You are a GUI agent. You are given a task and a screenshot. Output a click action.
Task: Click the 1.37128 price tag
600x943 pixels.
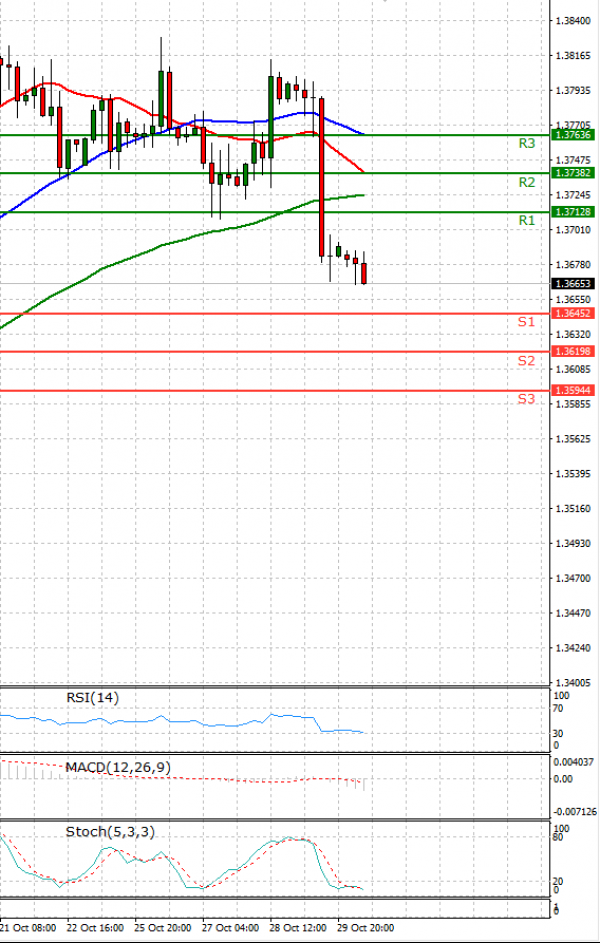pos(574,212)
